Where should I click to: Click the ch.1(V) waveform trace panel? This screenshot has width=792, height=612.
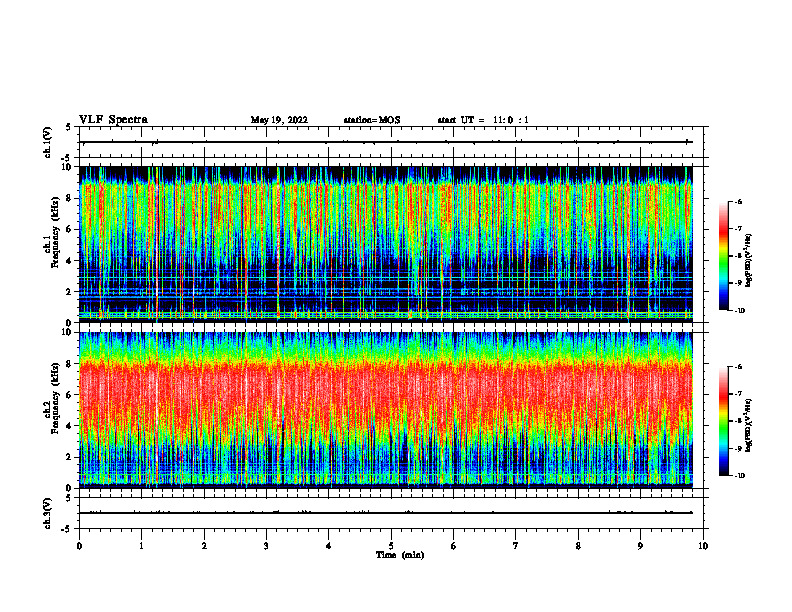[x=391, y=142]
